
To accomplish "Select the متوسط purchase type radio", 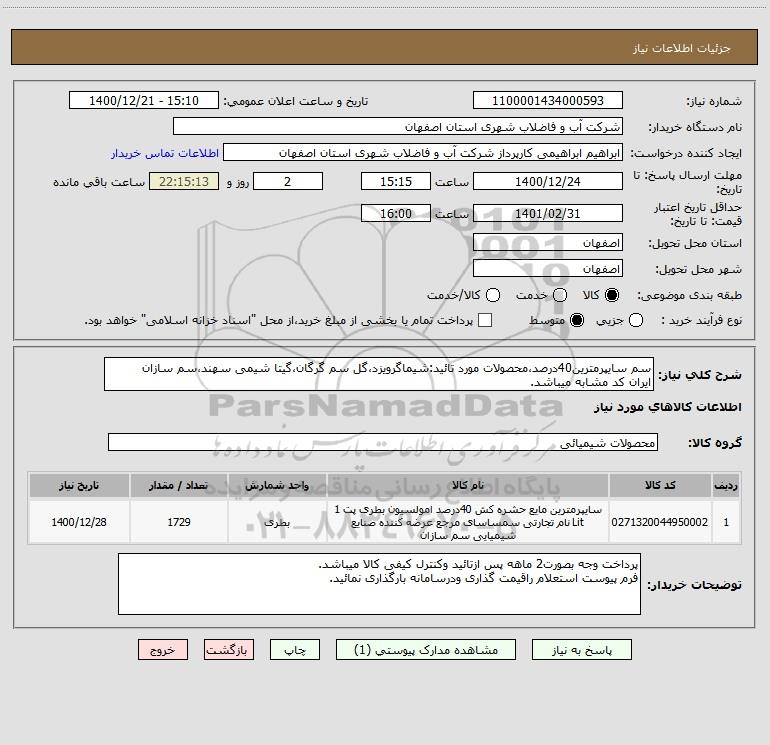I will [x=577, y=320].
